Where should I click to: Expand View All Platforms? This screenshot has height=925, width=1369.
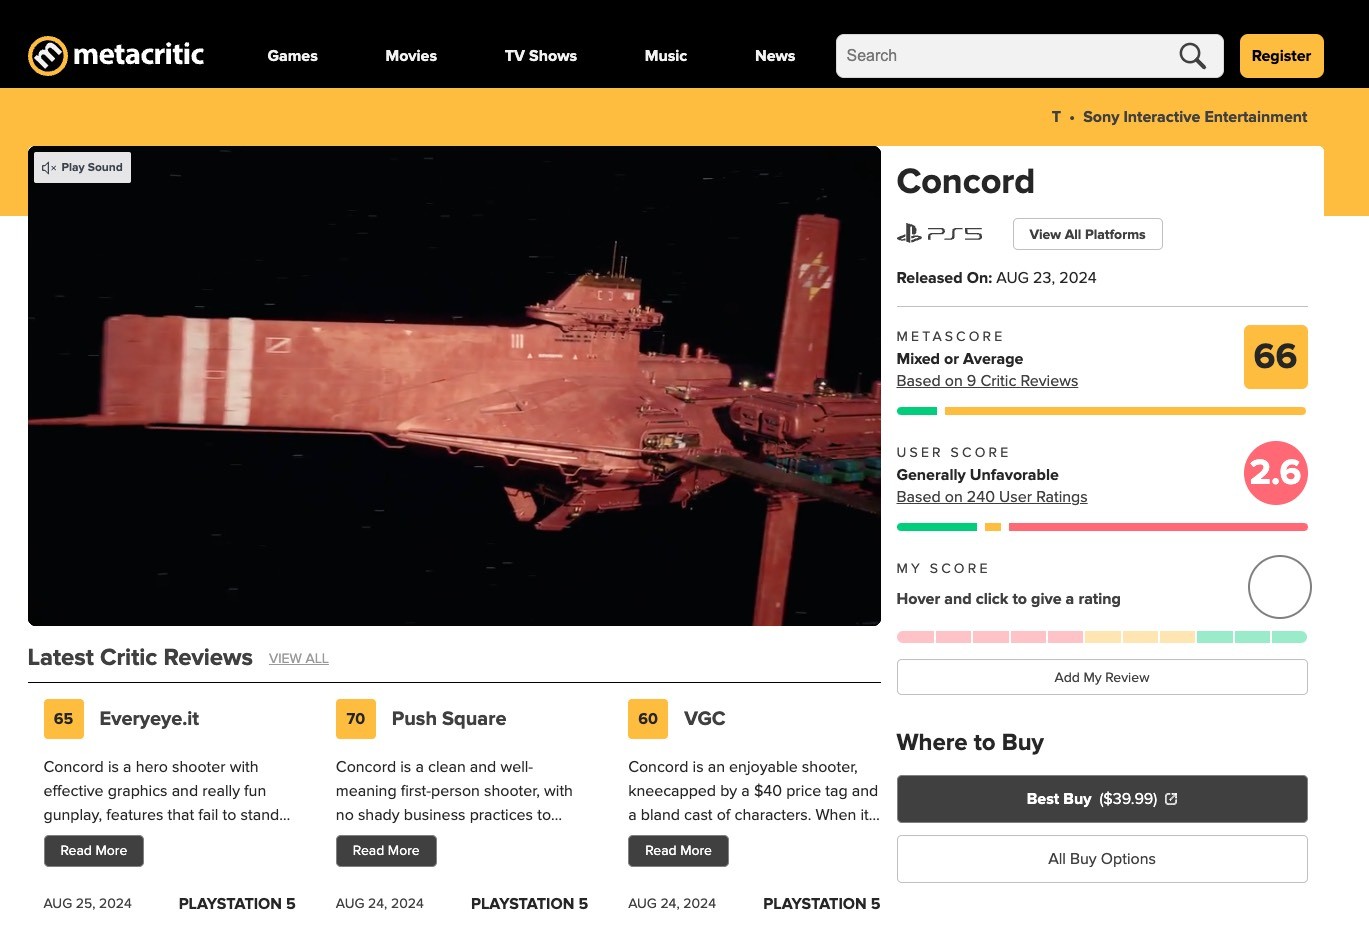tap(1087, 234)
